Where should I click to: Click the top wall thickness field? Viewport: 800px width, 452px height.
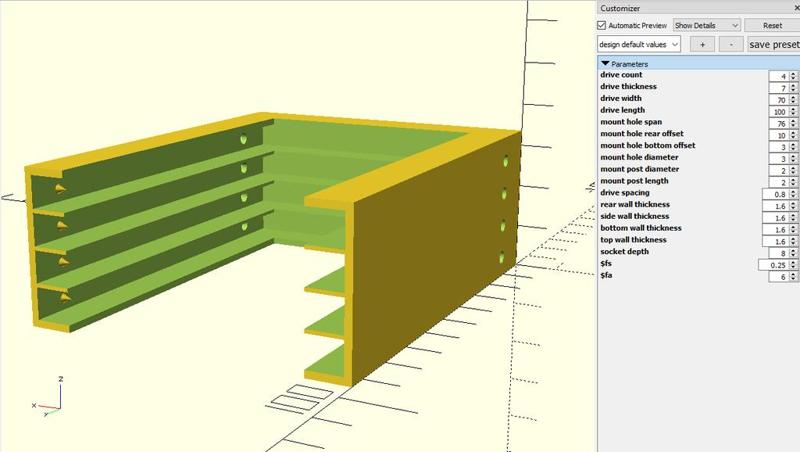pyautogui.click(x=776, y=241)
